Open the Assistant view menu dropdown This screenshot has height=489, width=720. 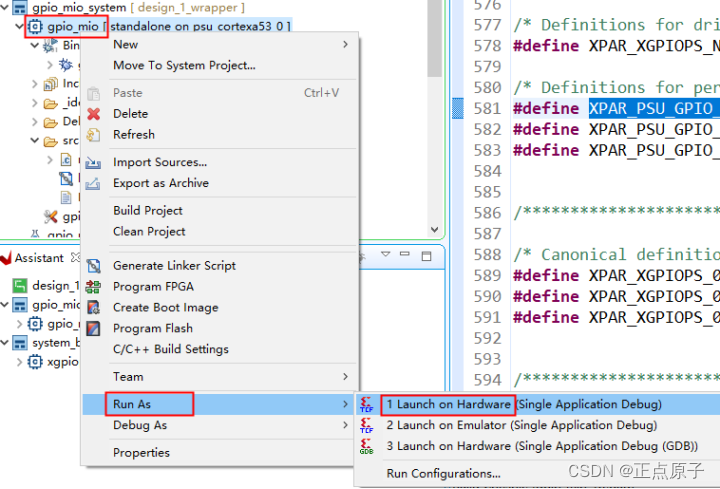pyautogui.click(x=385, y=255)
